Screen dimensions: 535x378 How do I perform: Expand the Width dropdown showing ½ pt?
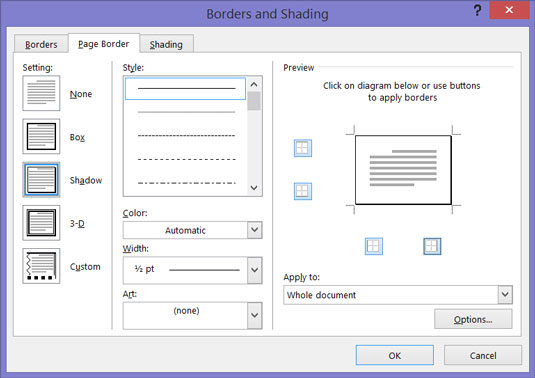click(x=192, y=270)
